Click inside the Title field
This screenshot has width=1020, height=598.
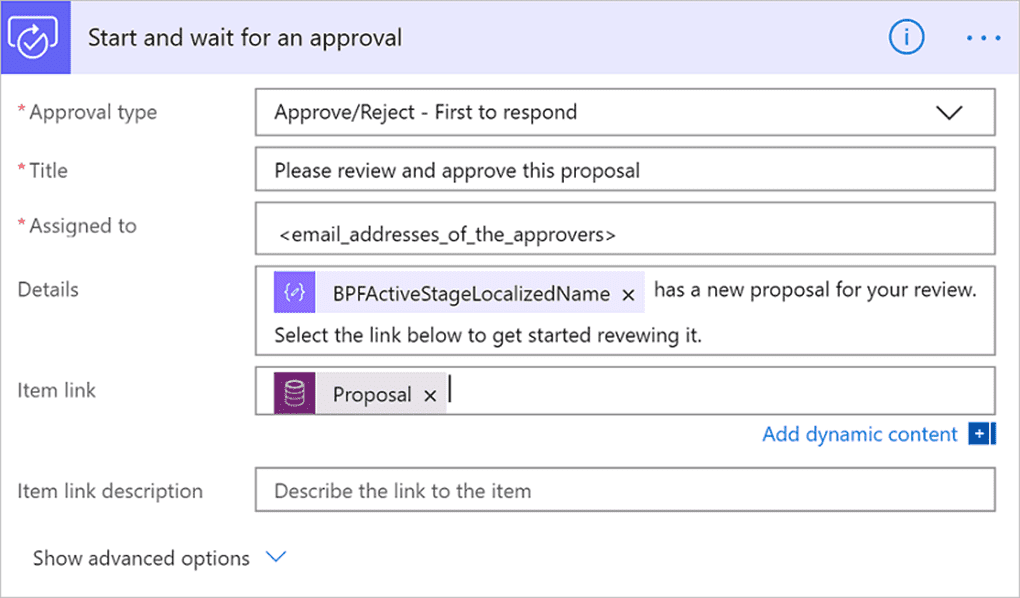[625, 169]
